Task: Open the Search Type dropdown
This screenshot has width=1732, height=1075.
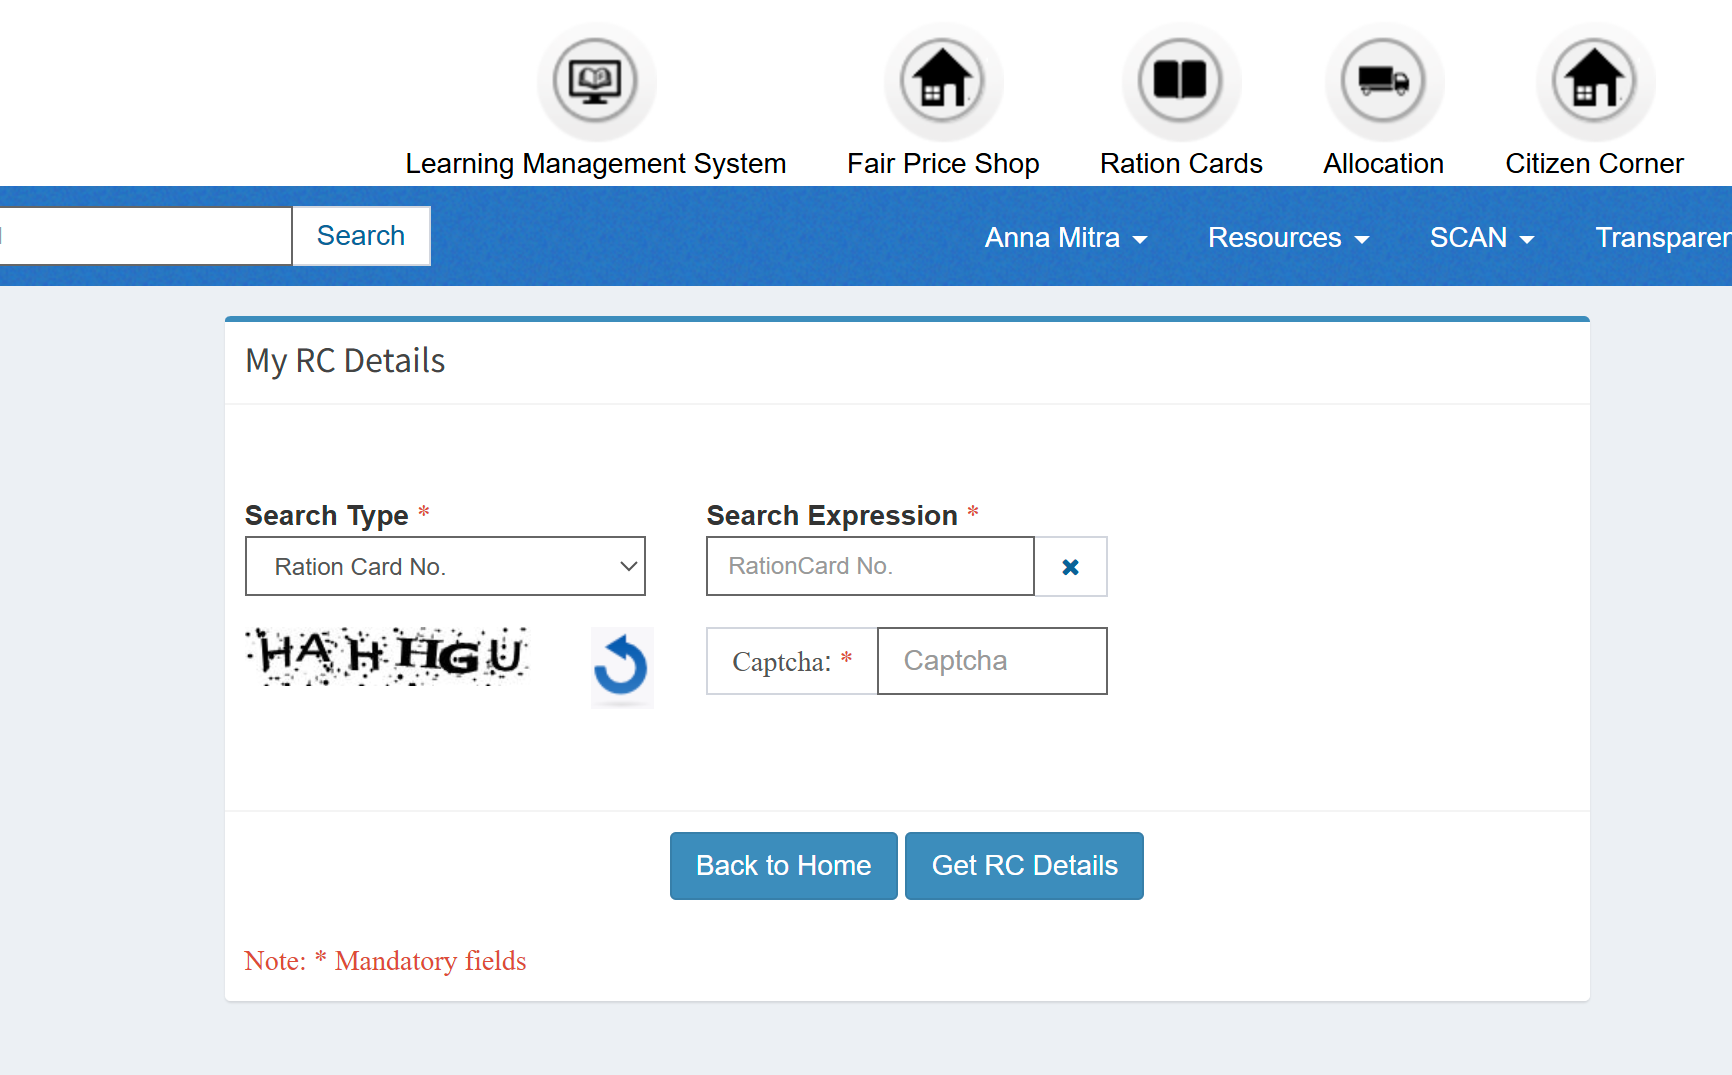Action: (x=445, y=566)
